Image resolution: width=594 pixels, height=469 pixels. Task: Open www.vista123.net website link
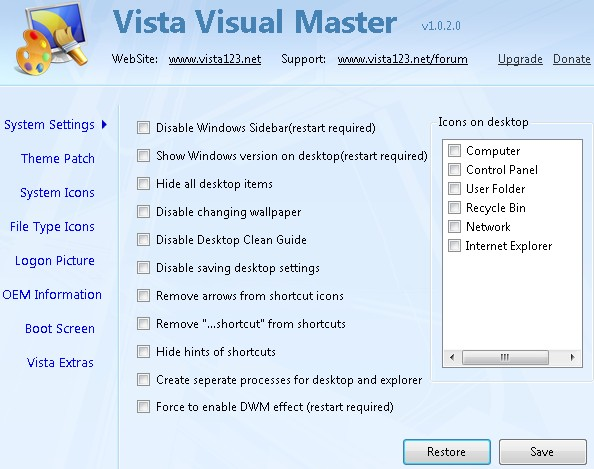click(x=215, y=59)
